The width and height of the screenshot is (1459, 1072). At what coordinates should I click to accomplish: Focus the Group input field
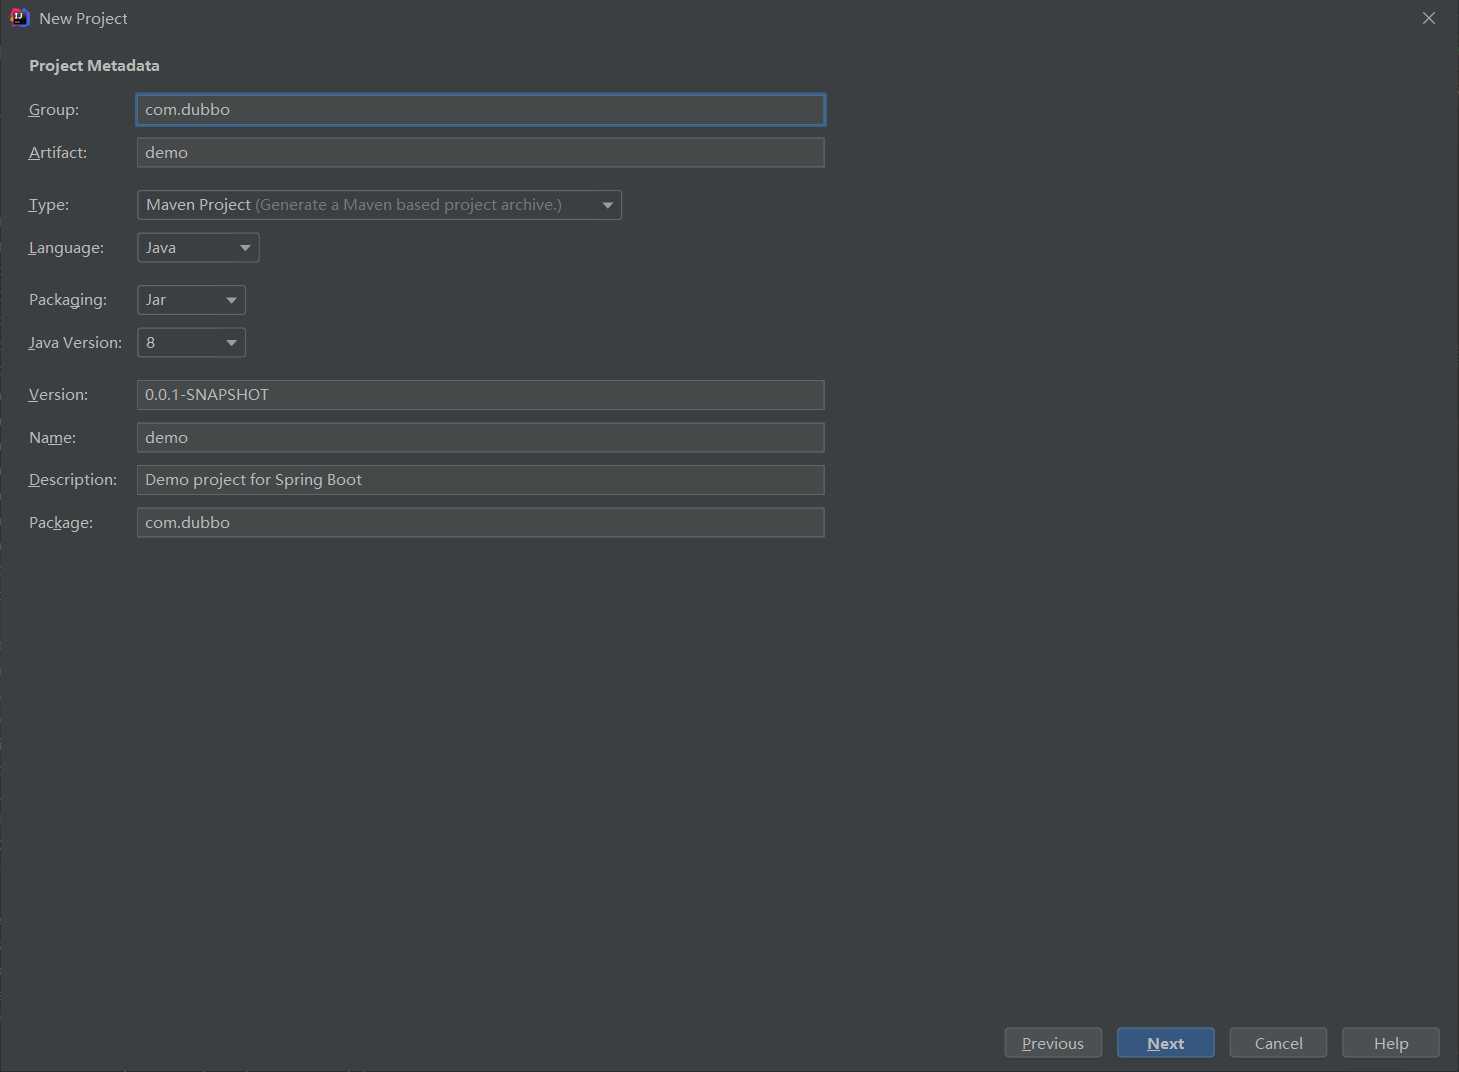click(480, 110)
